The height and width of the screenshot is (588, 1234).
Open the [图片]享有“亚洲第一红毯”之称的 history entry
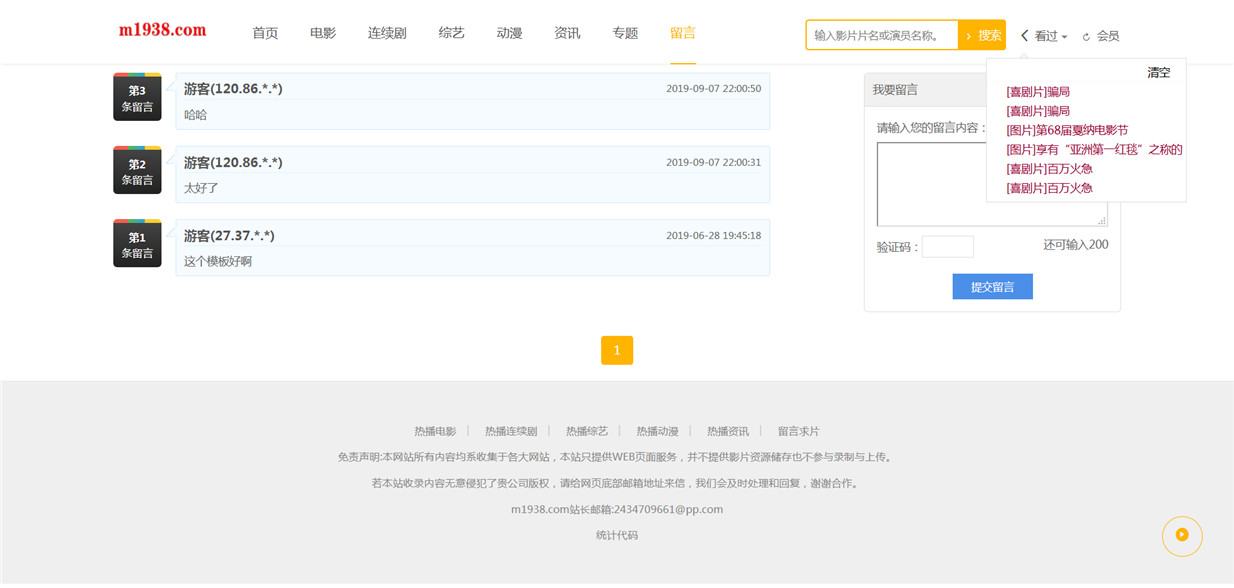coord(1095,150)
